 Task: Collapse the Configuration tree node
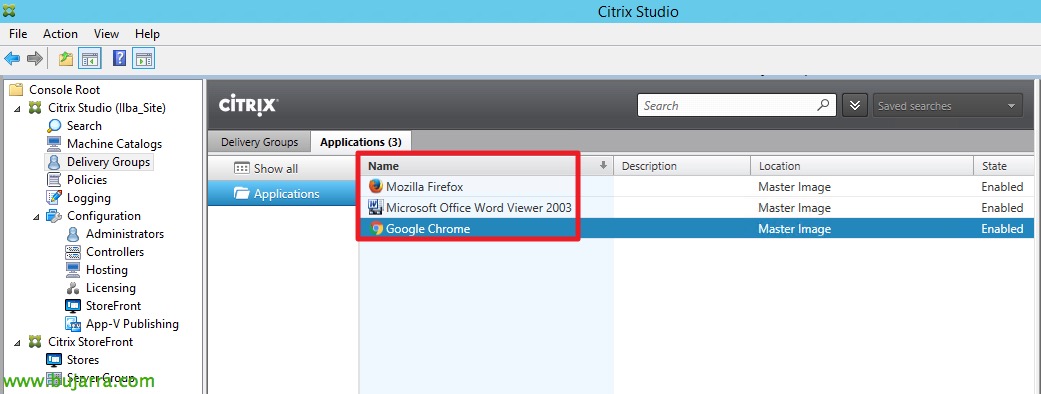[x=36, y=216]
